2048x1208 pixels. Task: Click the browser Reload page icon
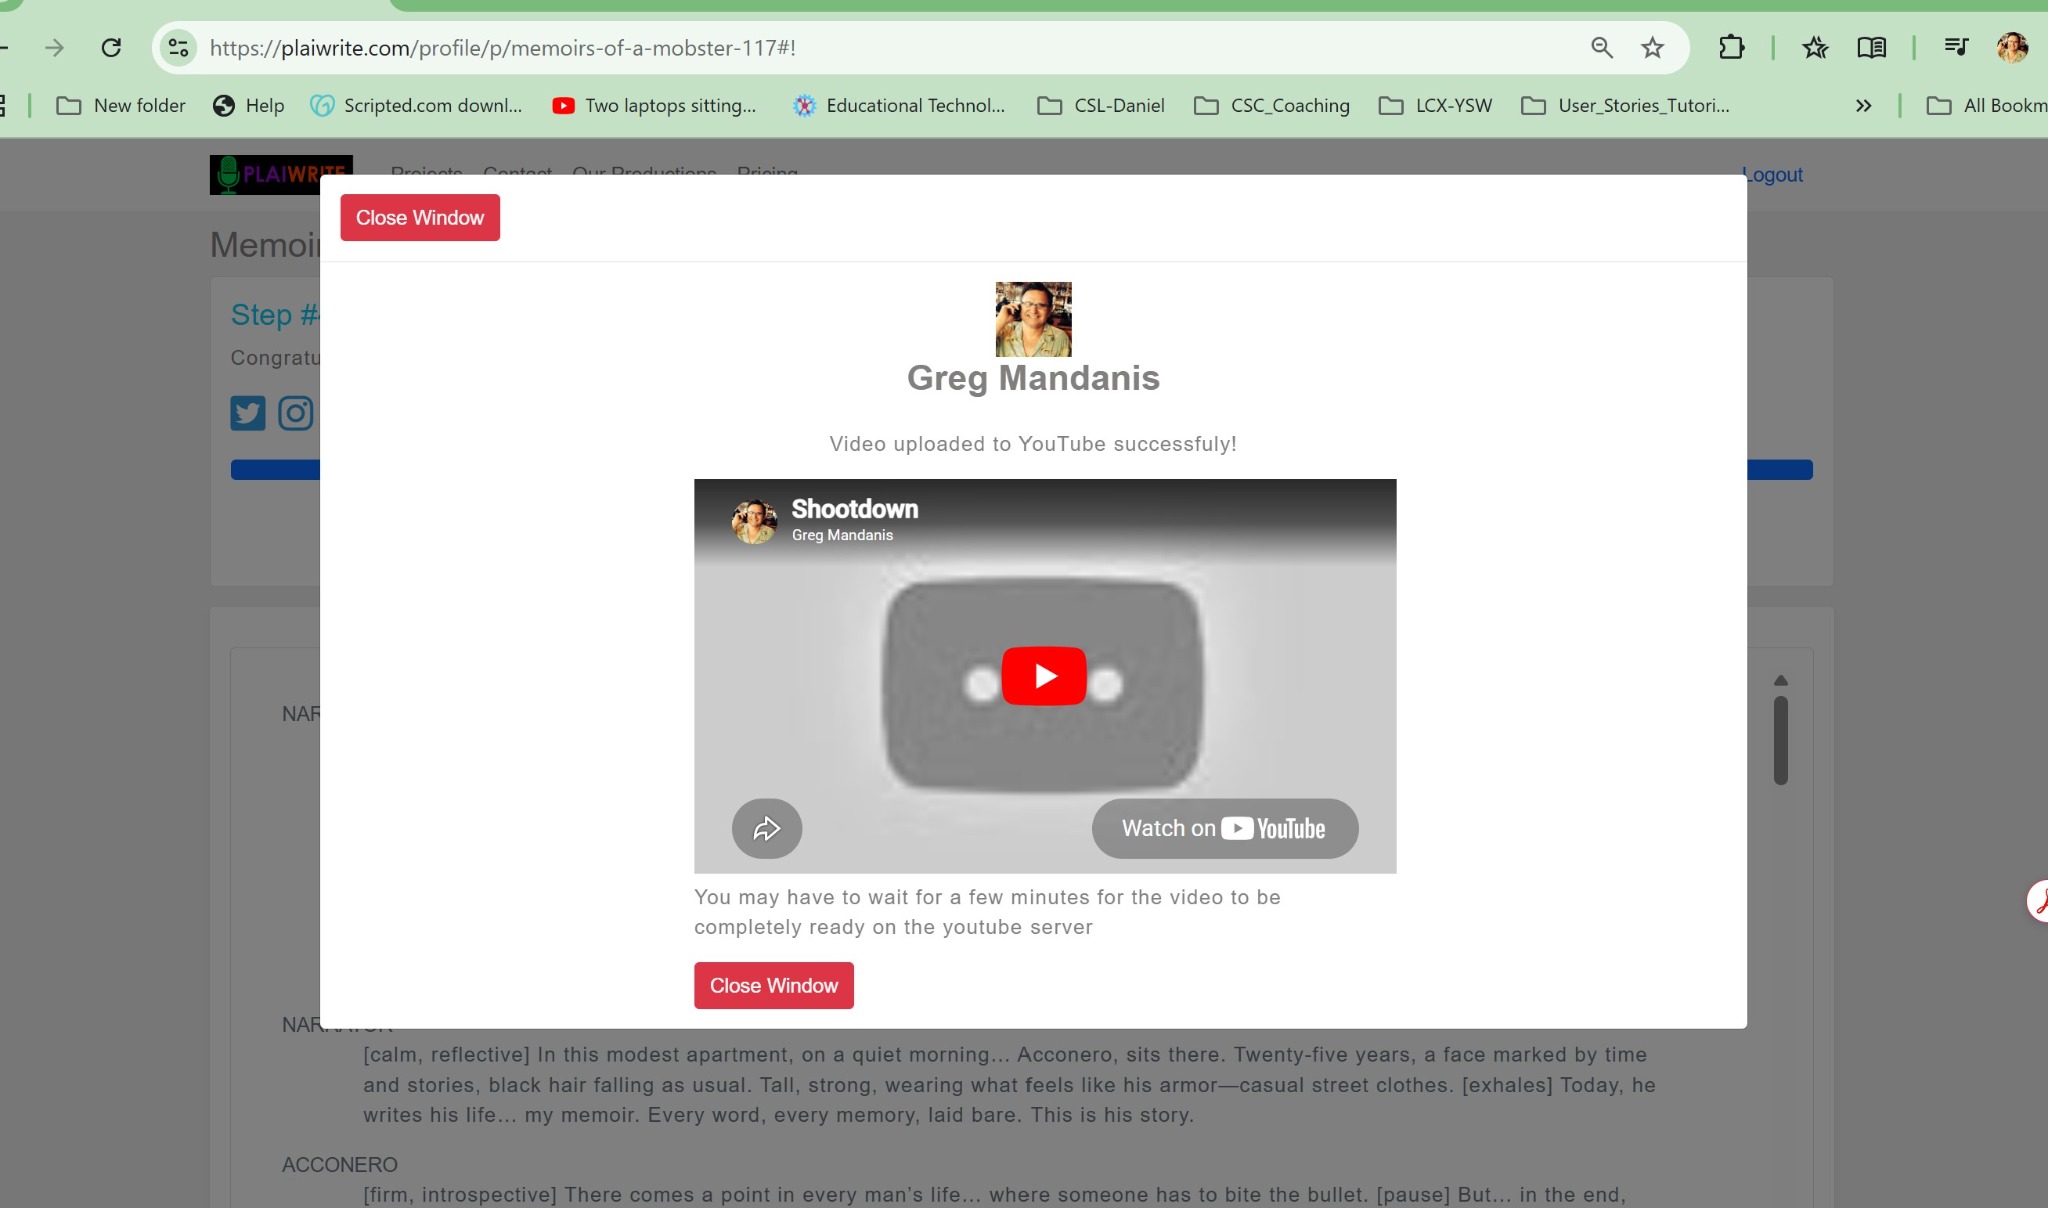pos(111,48)
